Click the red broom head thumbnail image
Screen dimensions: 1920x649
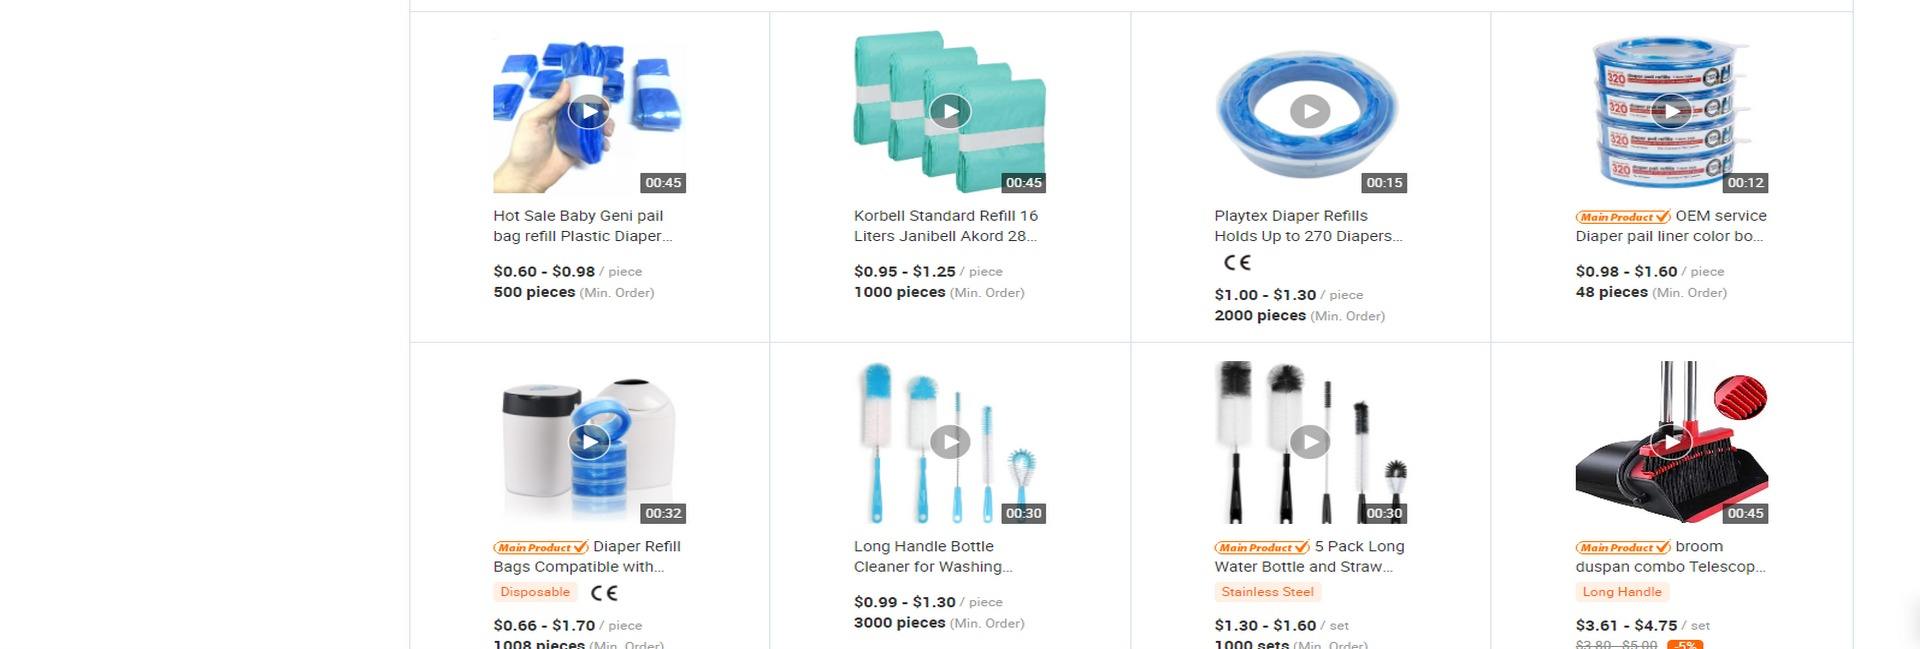pyautogui.click(x=1740, y=397)
